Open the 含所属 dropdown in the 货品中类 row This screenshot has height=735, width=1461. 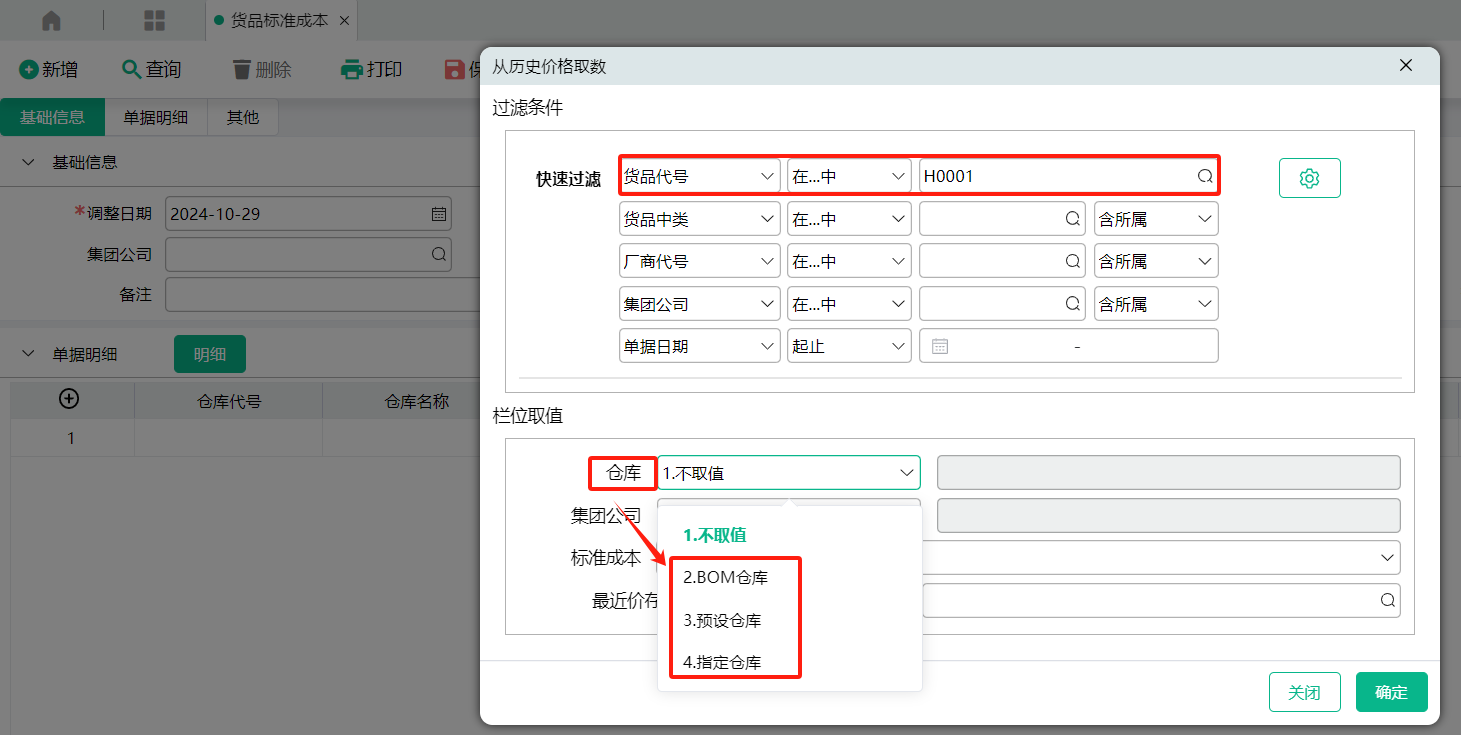pos(1156,219)
